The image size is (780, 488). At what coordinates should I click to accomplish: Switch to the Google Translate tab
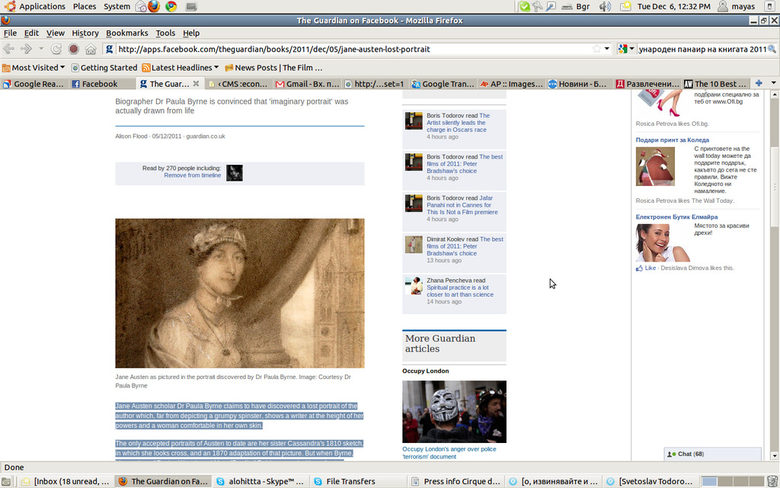click(443, 84)
